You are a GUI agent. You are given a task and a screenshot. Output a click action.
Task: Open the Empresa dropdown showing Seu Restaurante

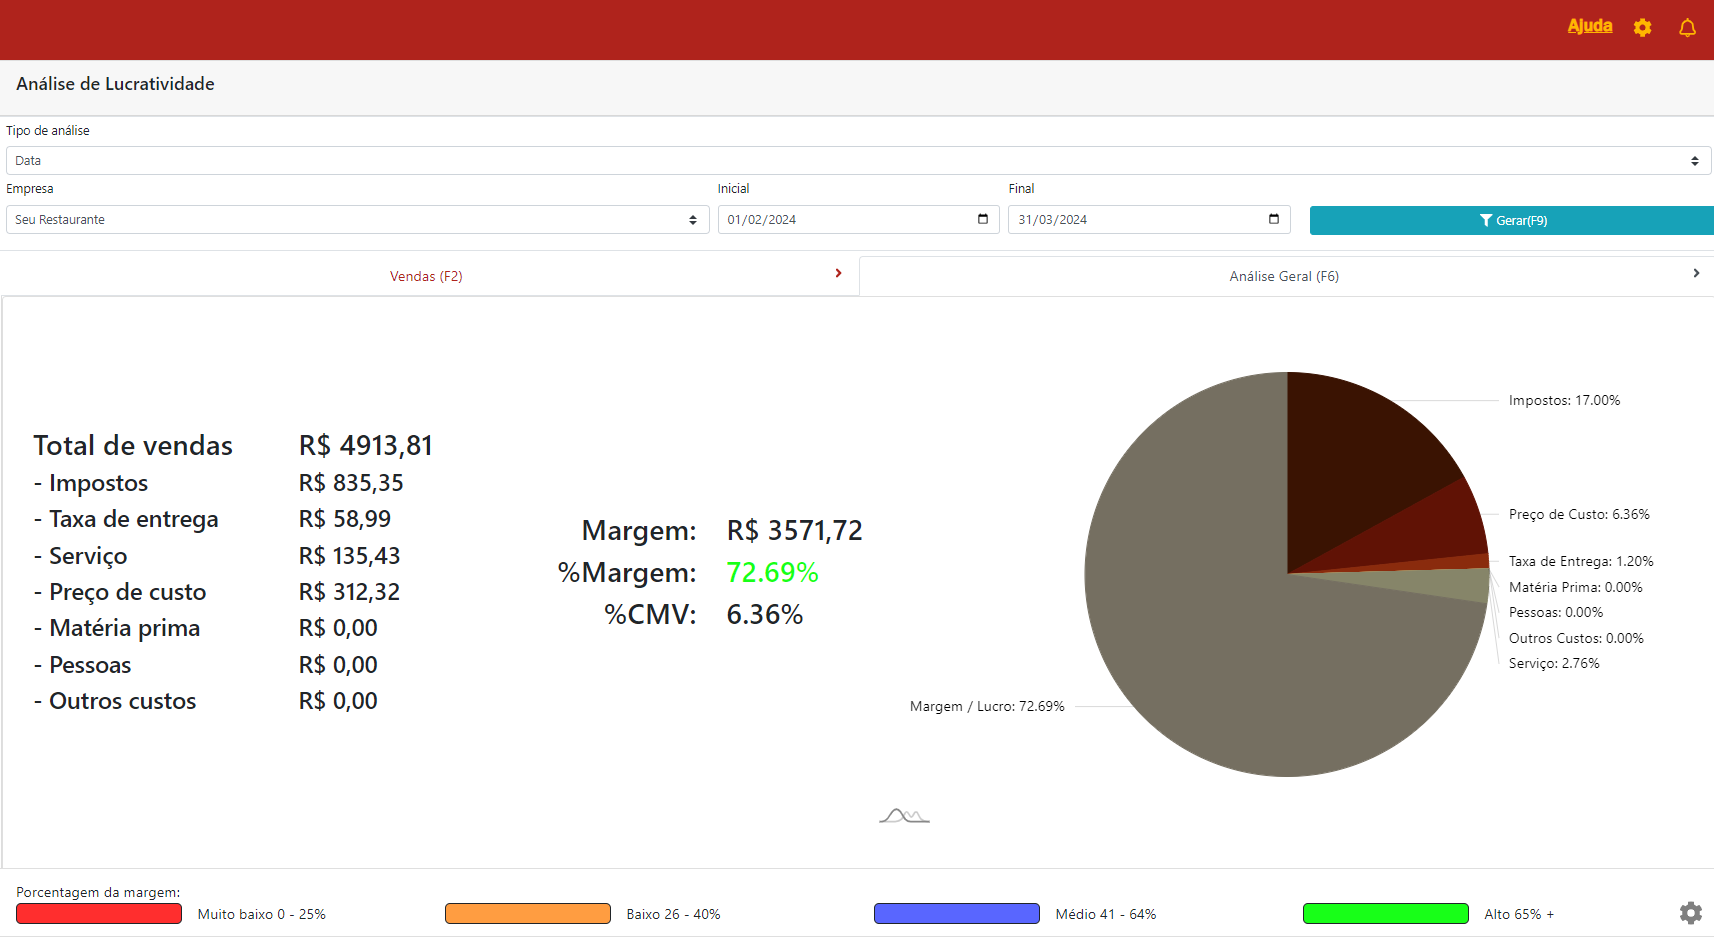coord(357,220)
